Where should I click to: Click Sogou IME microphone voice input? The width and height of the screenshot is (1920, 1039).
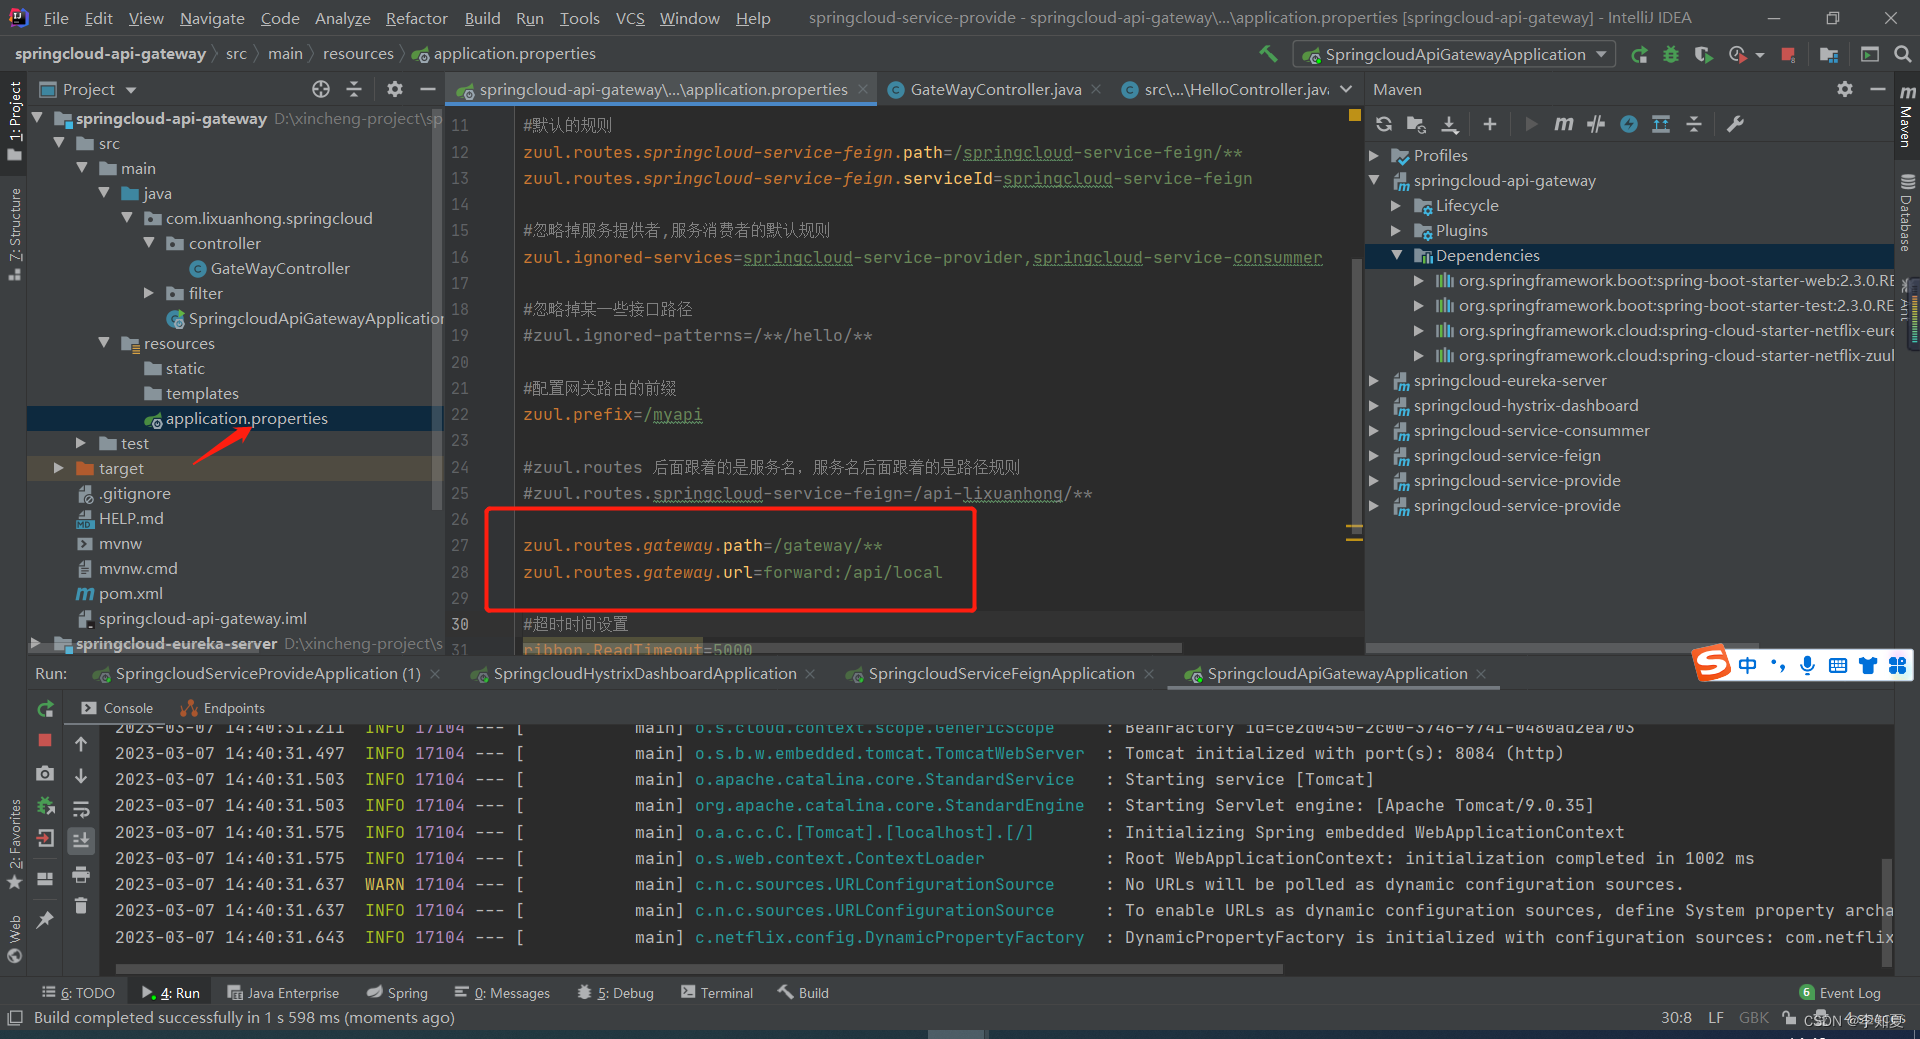point(1807,666)
